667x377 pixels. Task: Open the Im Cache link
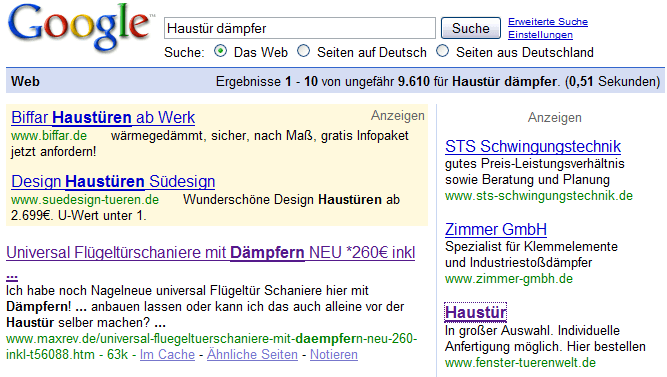coord(167,354)
